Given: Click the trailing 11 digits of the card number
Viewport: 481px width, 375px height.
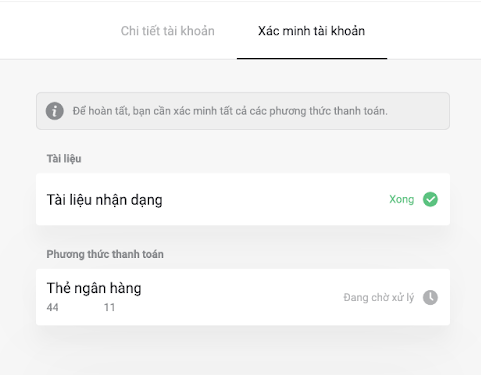Looking at the screenshot, I should (x=109, y=307).
